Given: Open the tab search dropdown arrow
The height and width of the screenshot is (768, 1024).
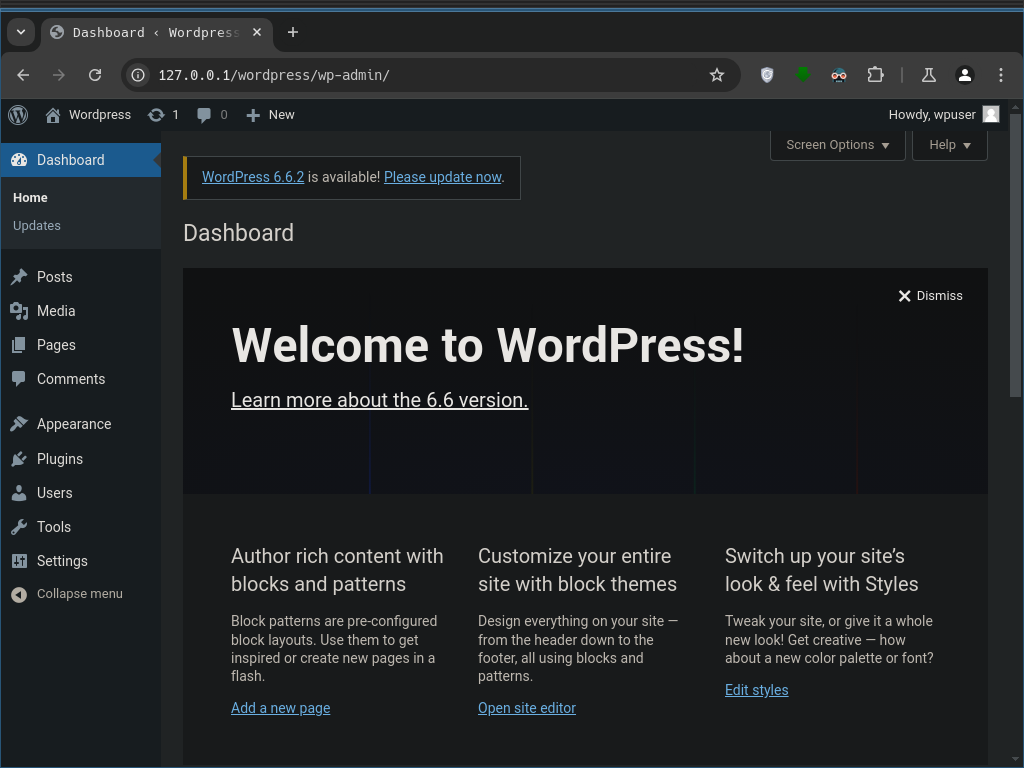Looking at the screenshot, I should click(x=21, y=32).
